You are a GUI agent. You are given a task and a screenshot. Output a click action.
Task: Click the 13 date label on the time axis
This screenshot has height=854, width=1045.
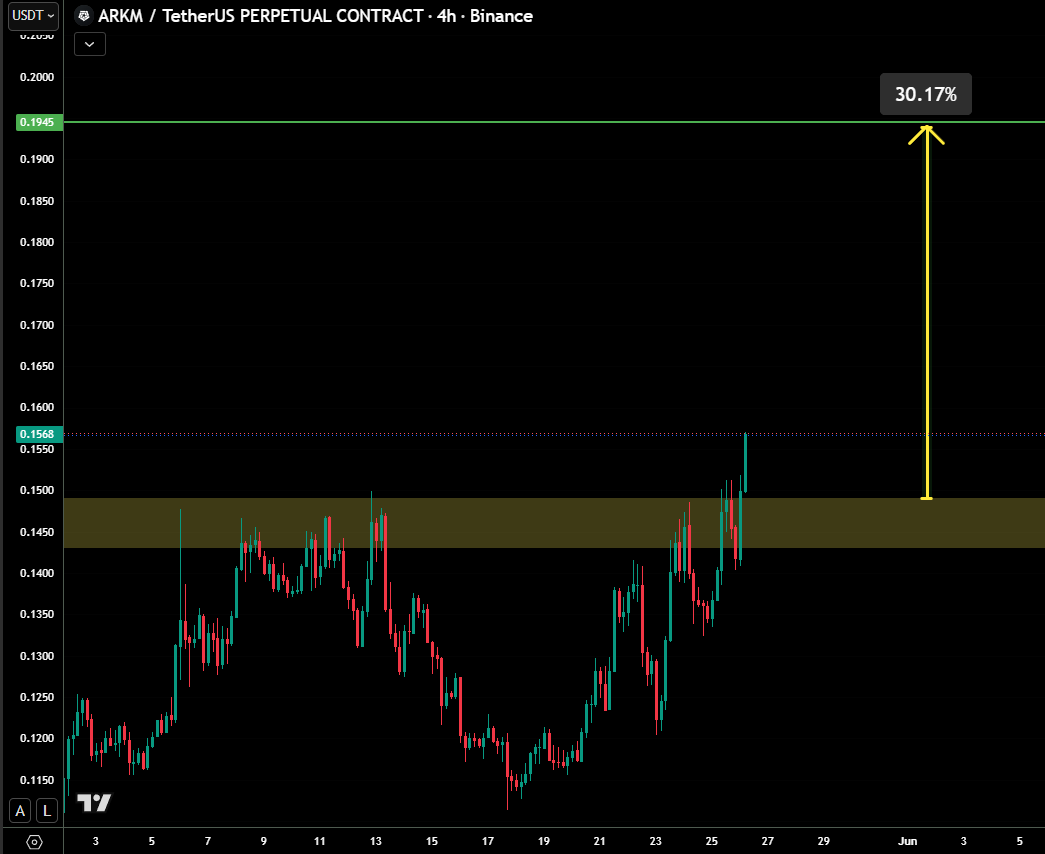376,841
